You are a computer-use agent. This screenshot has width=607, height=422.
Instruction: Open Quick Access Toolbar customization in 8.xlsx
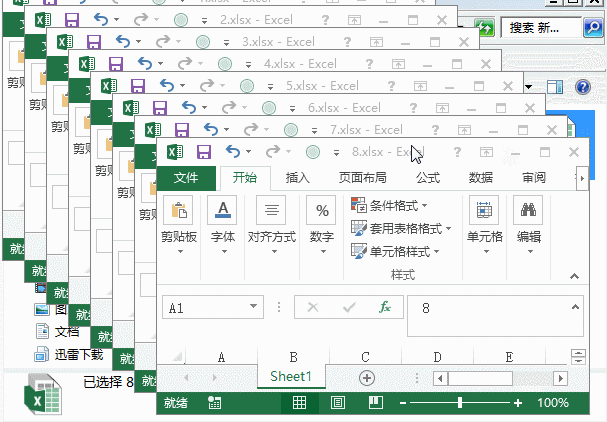336,153
